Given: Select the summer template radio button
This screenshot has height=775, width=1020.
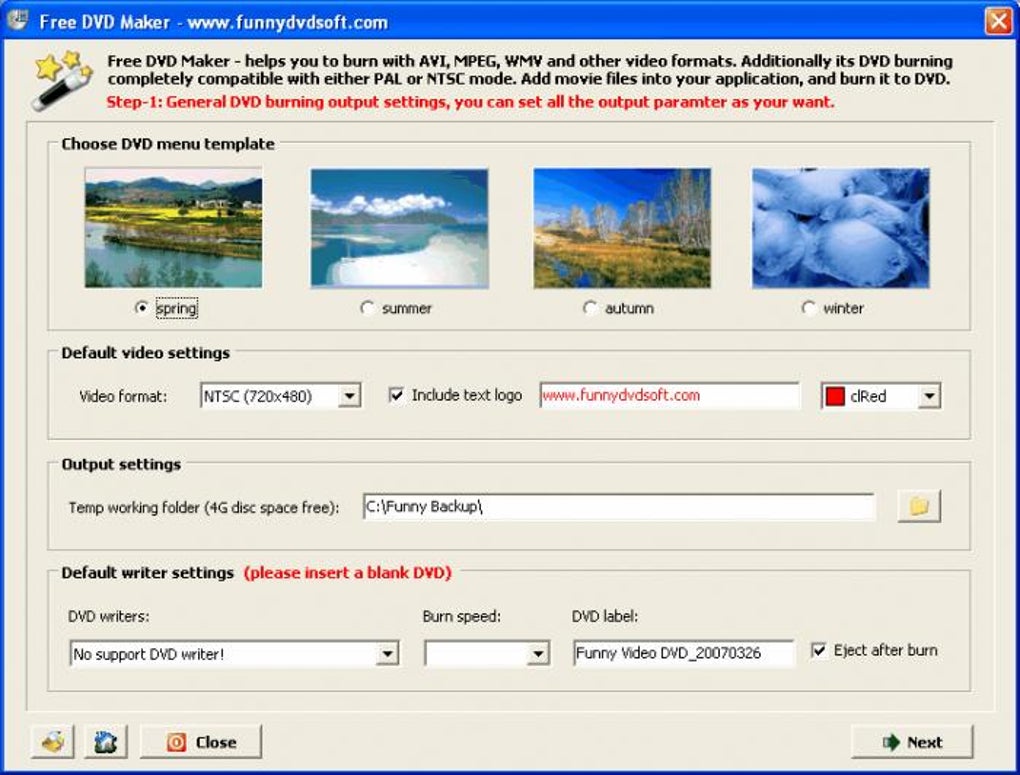Looking at the screenshot, I should tap(367, 308).
